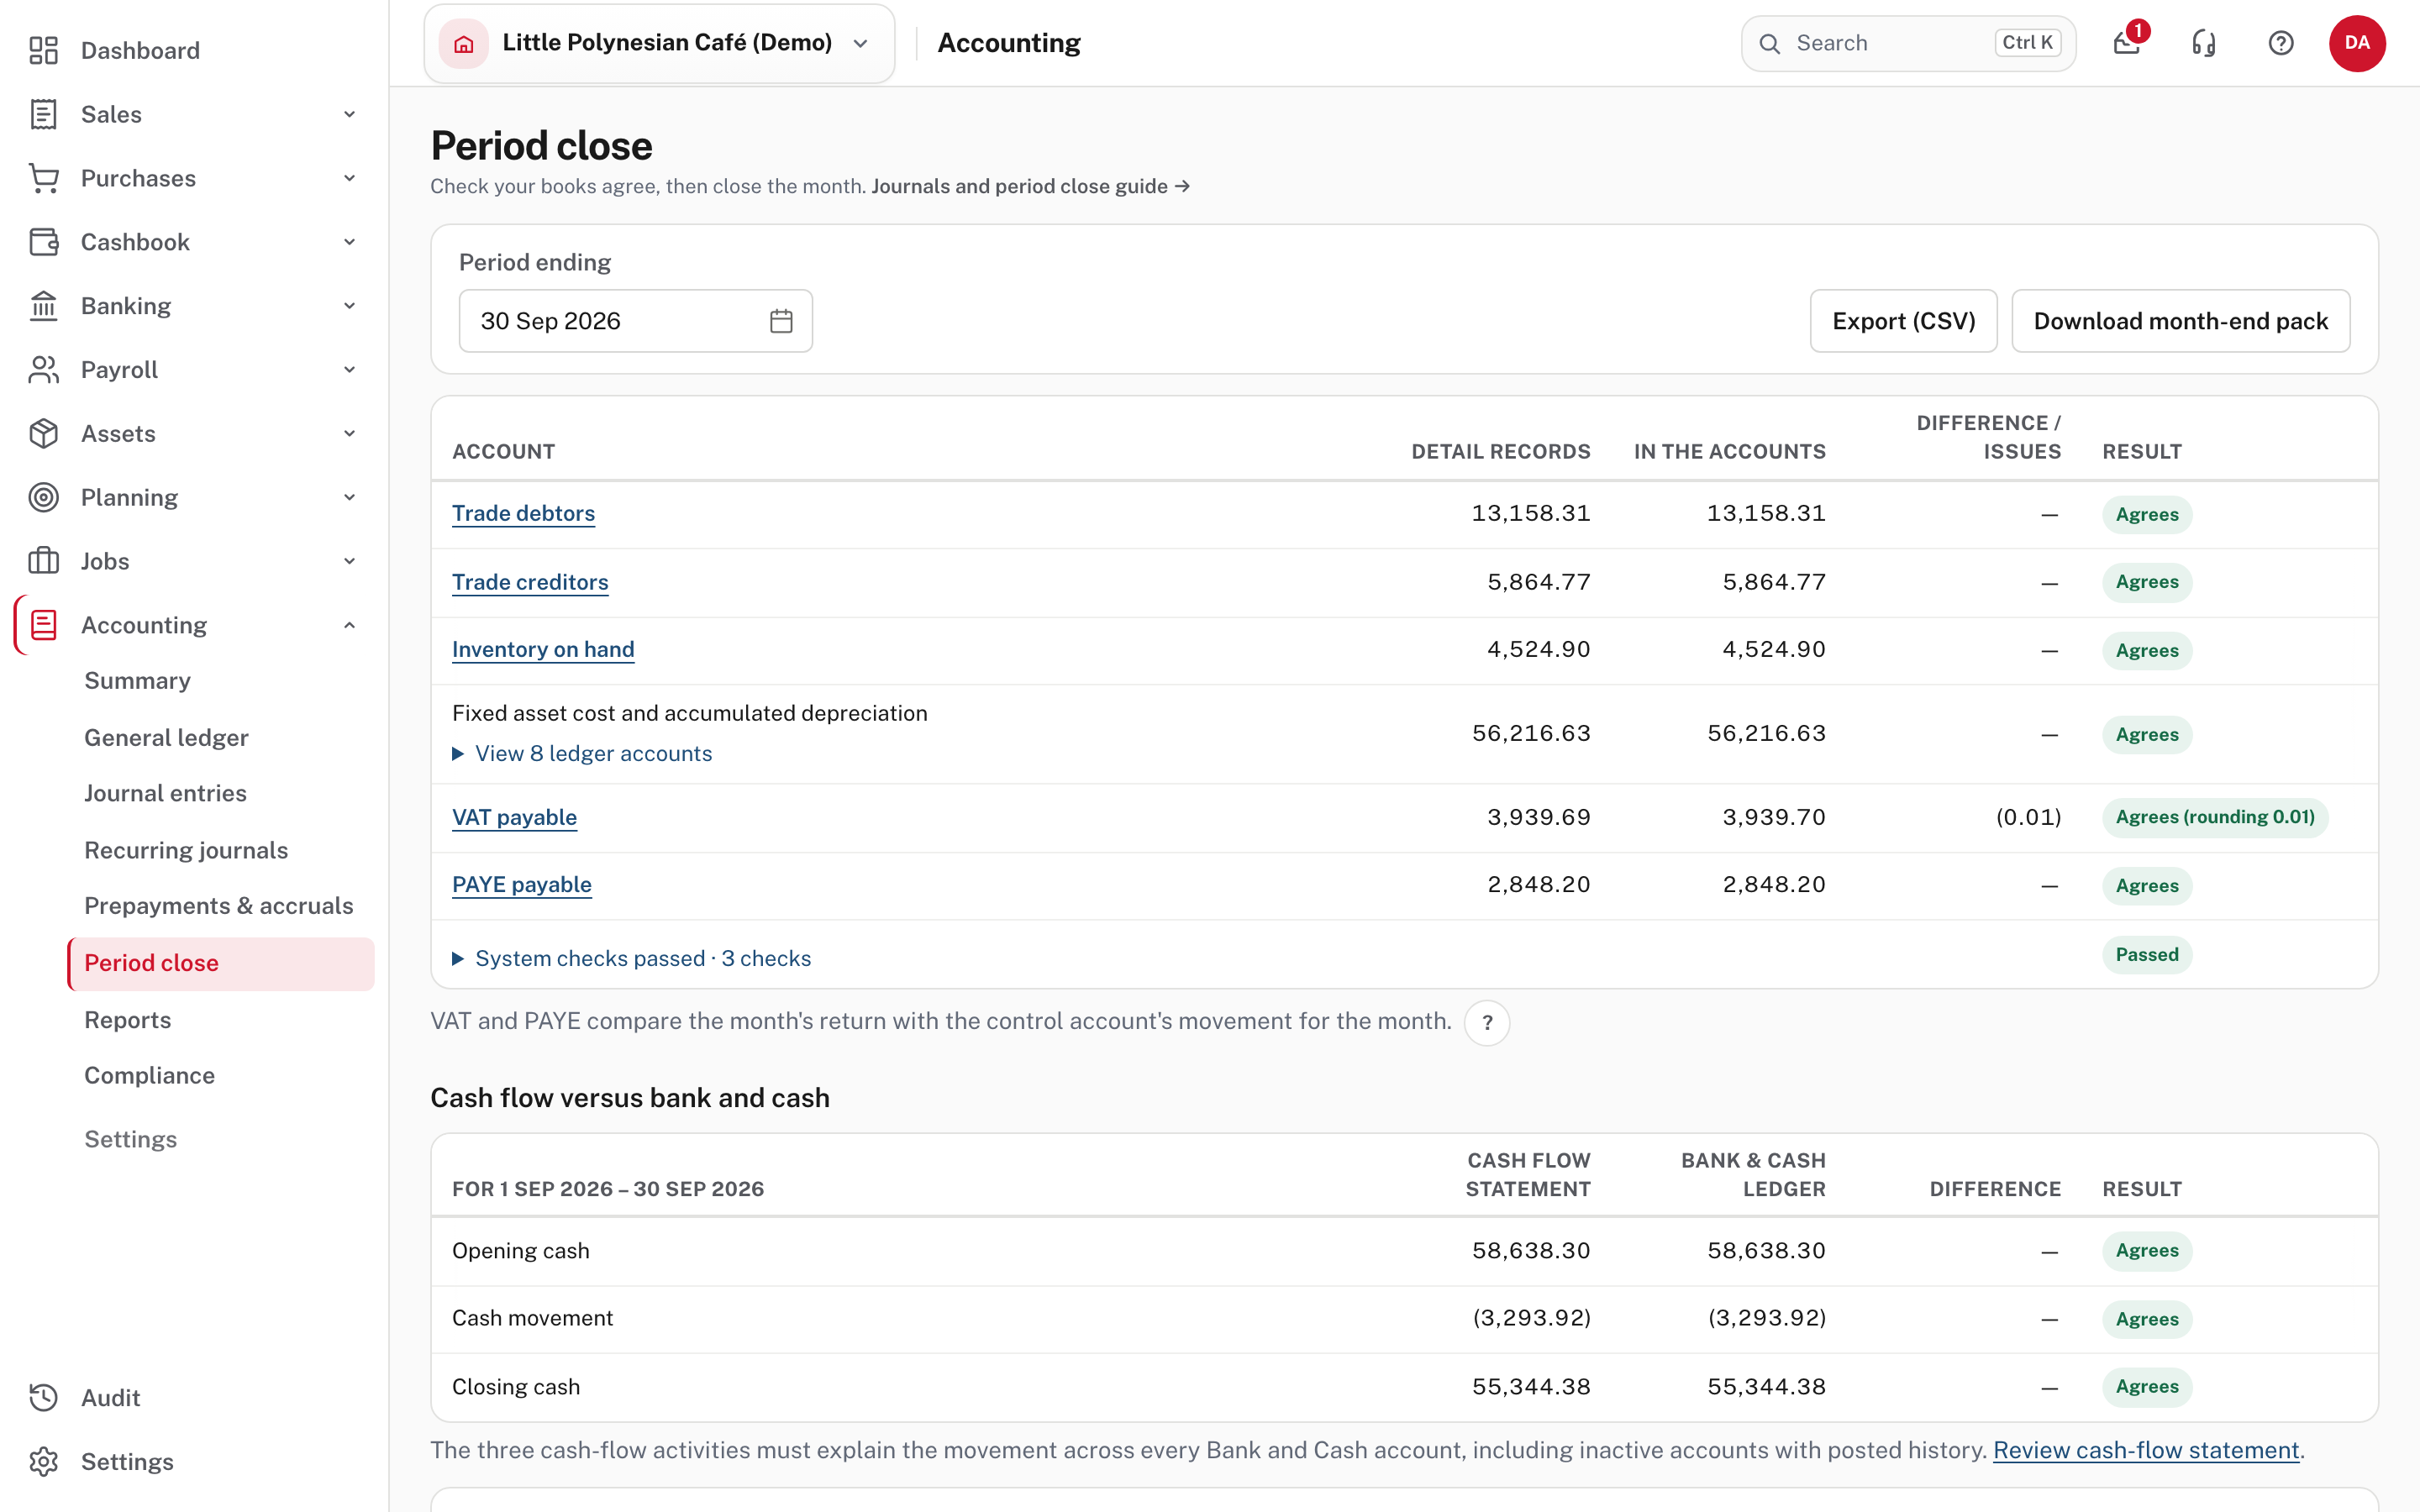Expand the Sales menu chevron
This screenshot has width=2420, height=1512.
click(349, 114)
